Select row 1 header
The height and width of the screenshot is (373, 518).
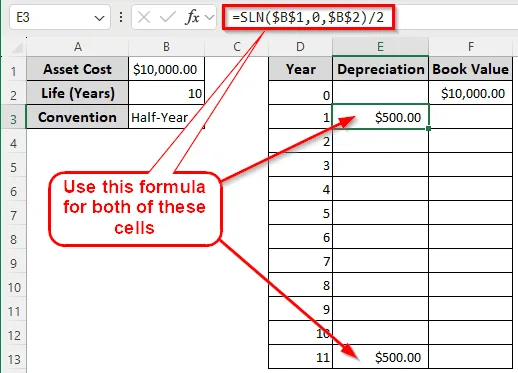(x=13, y=69)
